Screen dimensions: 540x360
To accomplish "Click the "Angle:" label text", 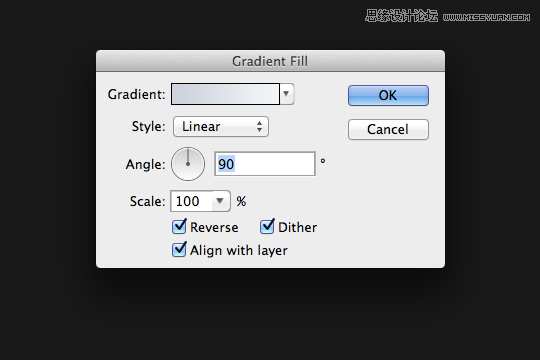I will click(146, 164).
